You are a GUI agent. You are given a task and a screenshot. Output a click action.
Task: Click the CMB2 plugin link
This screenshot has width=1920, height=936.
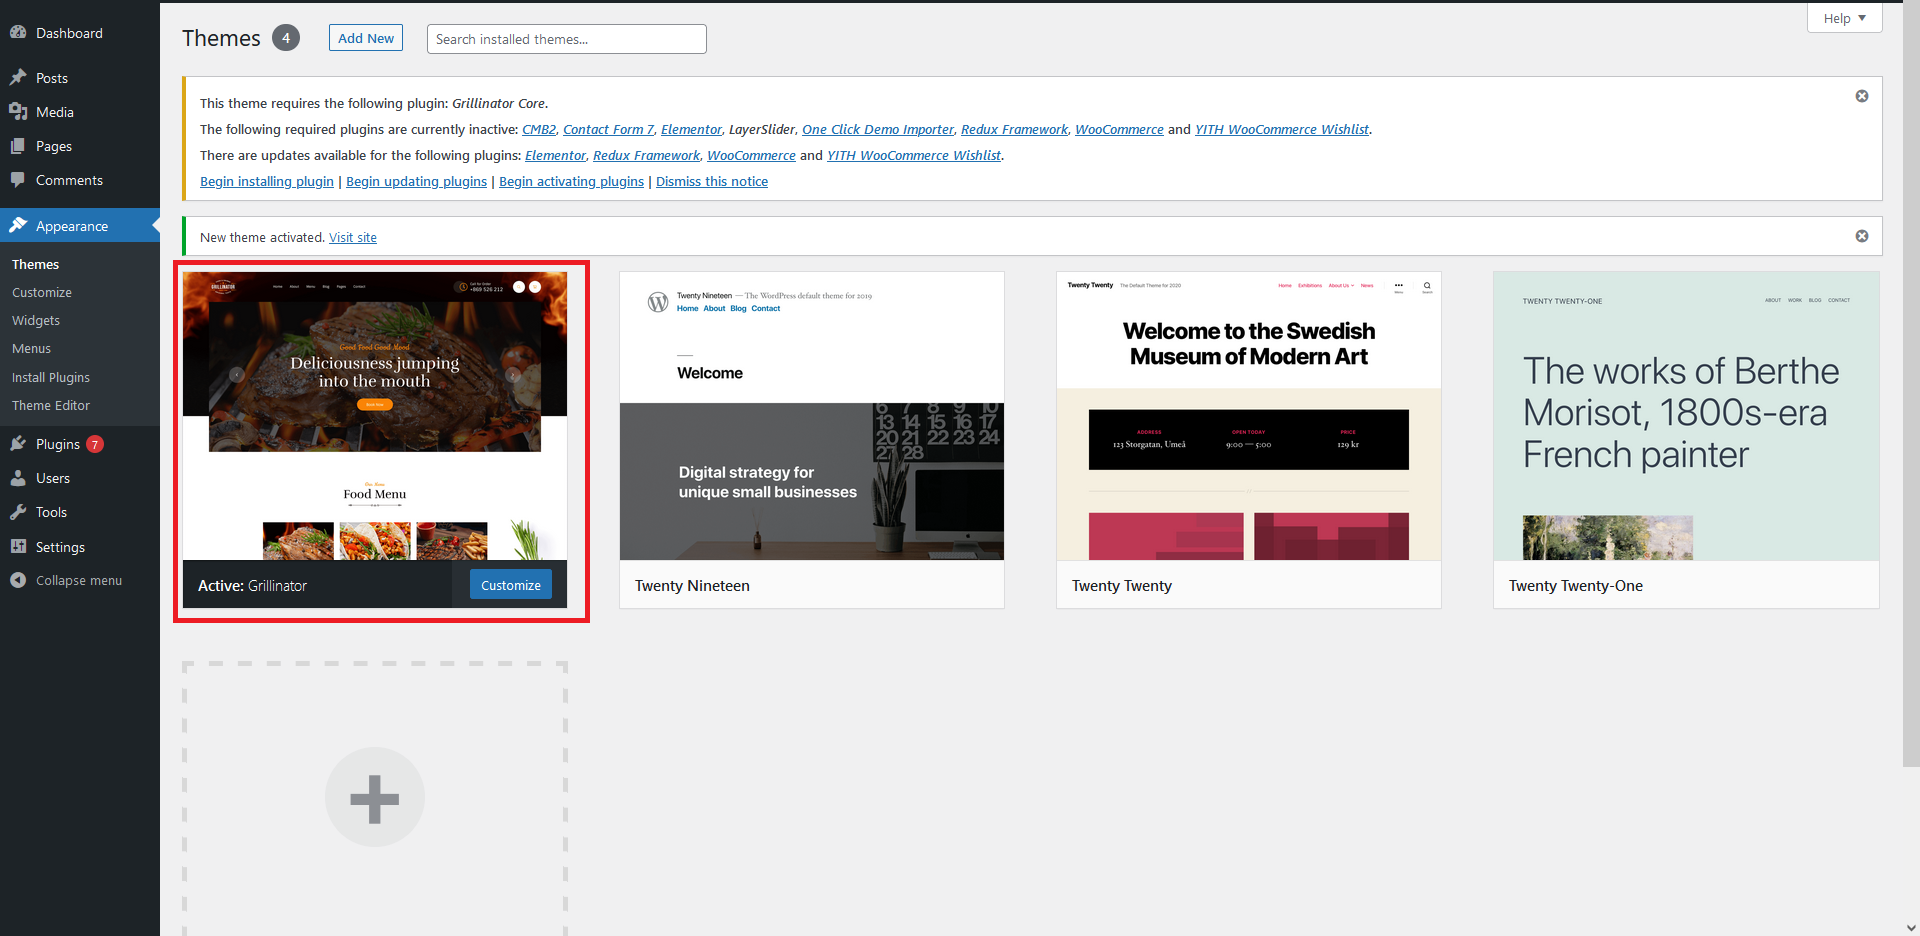pos(539,129)
